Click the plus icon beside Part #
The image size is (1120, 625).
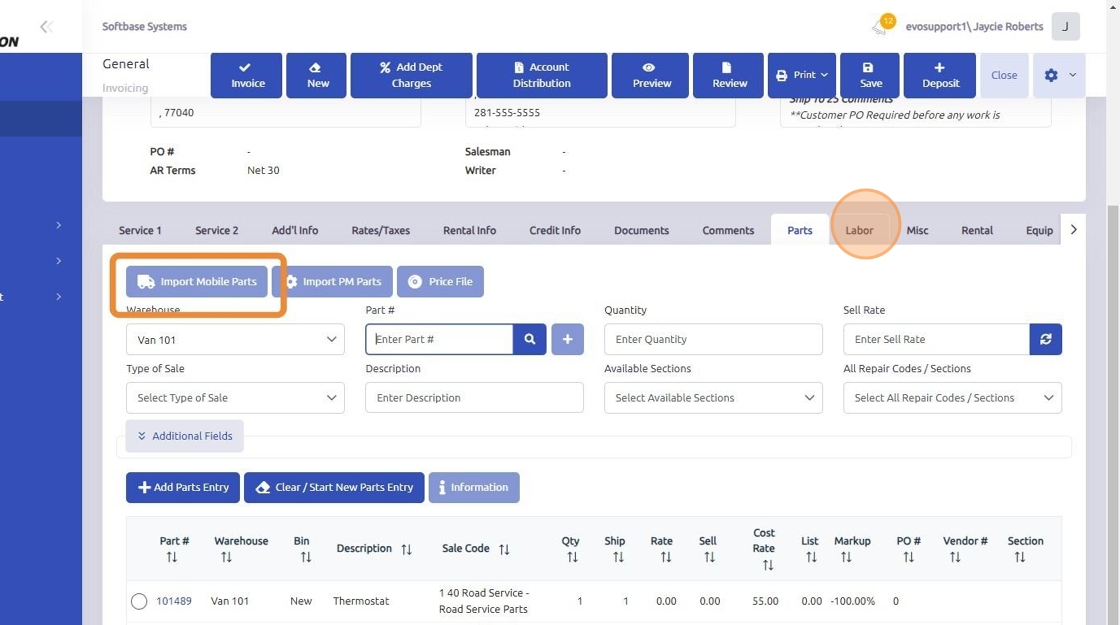tap(567, 339)
